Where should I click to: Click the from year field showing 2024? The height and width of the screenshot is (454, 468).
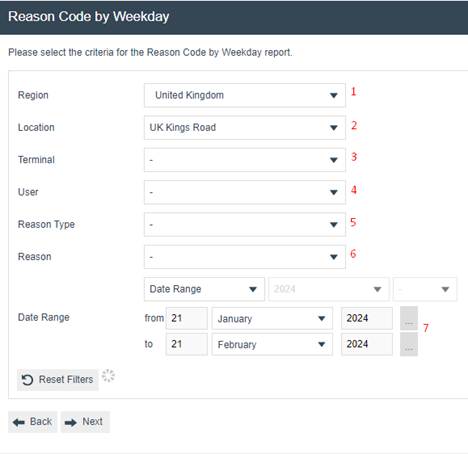tap(367, 318)
